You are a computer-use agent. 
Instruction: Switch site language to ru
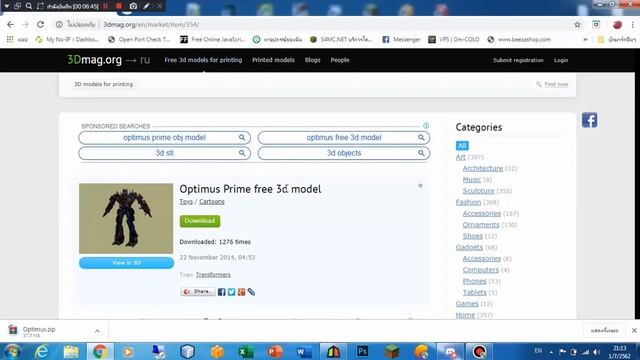pos(145,60)
